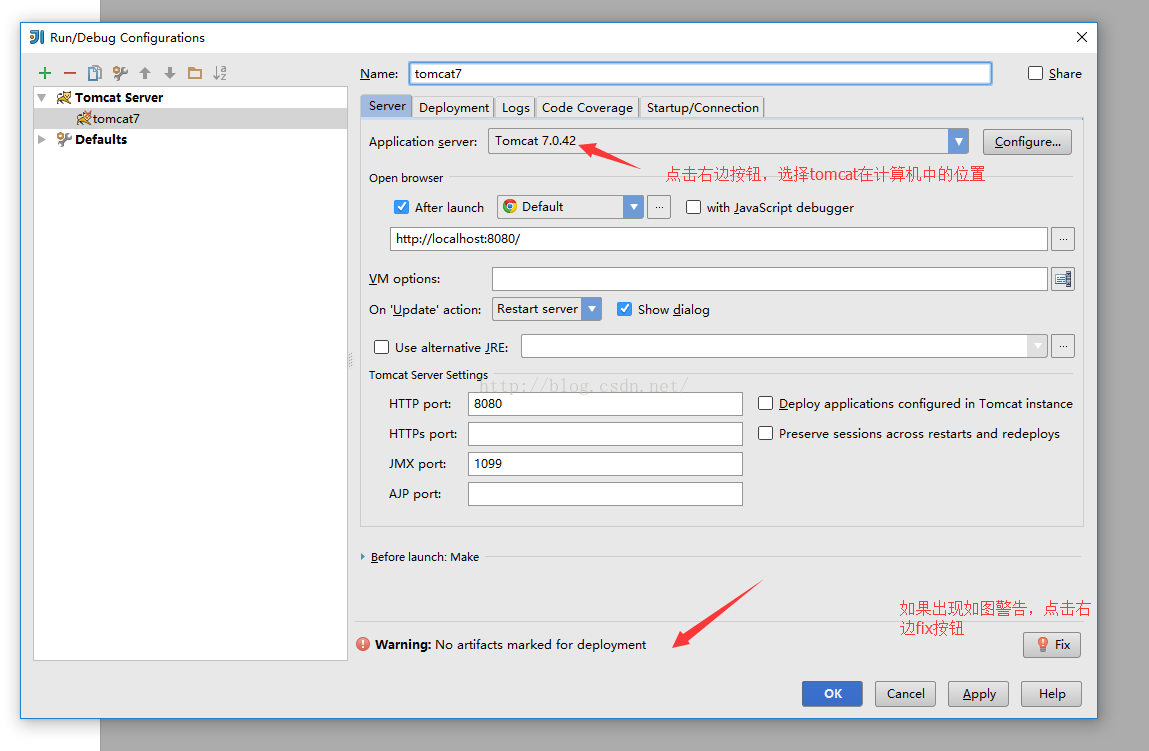Open On 'Update' action dropdown
The image size is (1149, 751).
click(591, 309)
